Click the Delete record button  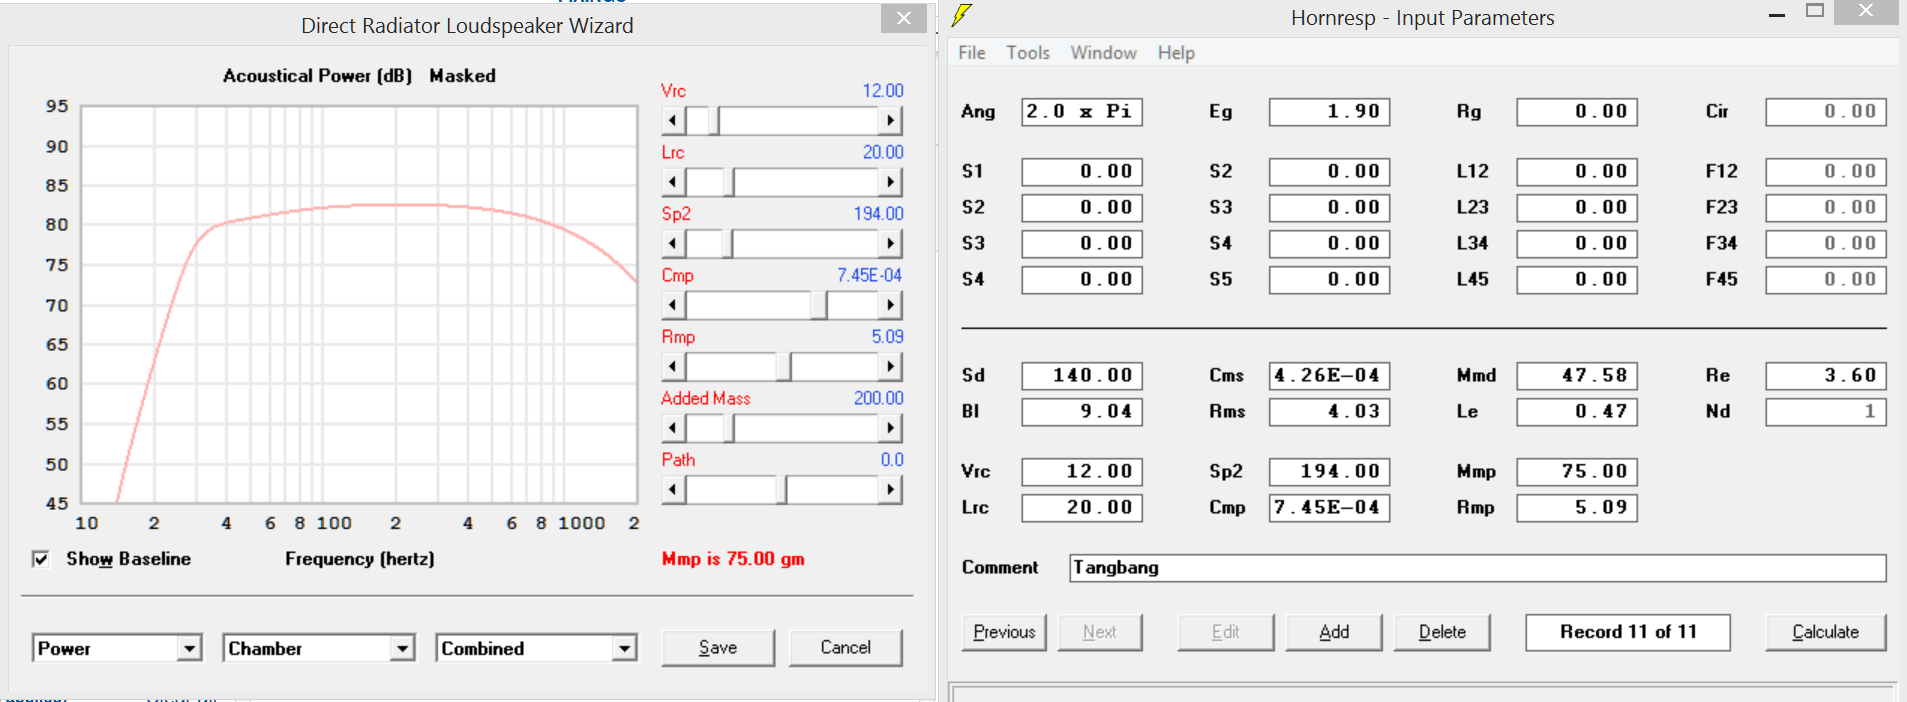pos(1442,632)
